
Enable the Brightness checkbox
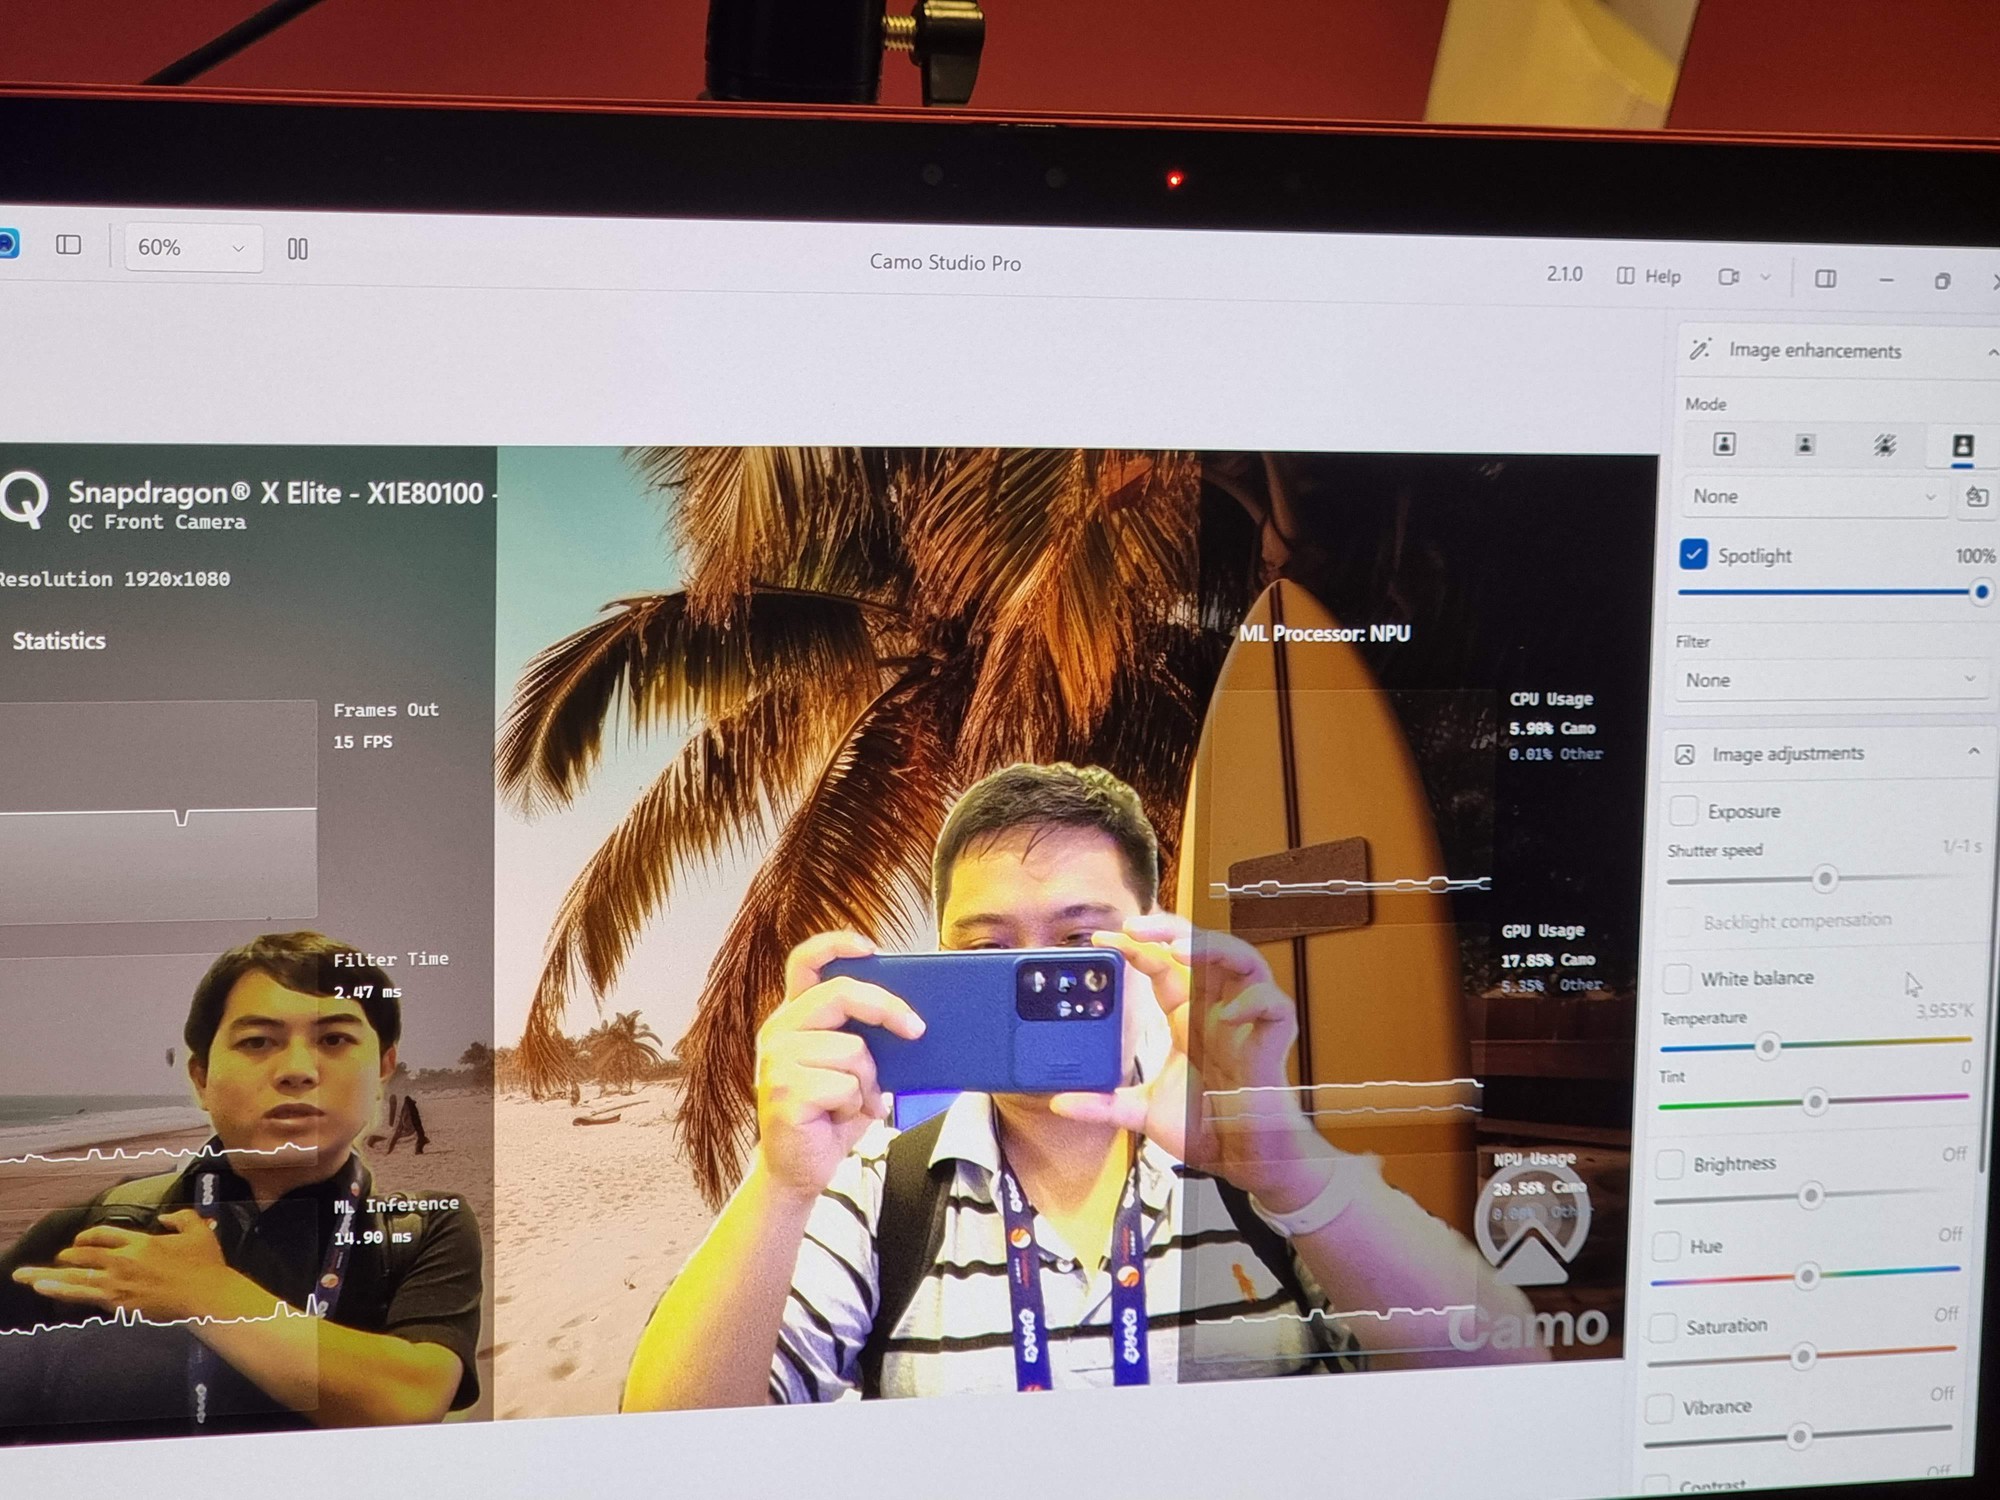click(1669, 1163)
